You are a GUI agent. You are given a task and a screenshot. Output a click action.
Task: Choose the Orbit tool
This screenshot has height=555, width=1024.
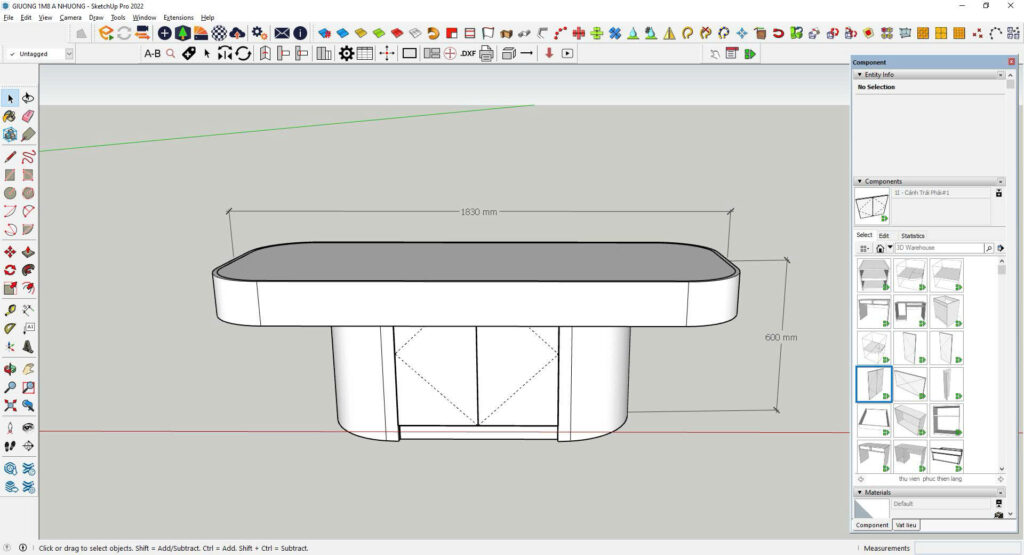click(x=10, y=369)
